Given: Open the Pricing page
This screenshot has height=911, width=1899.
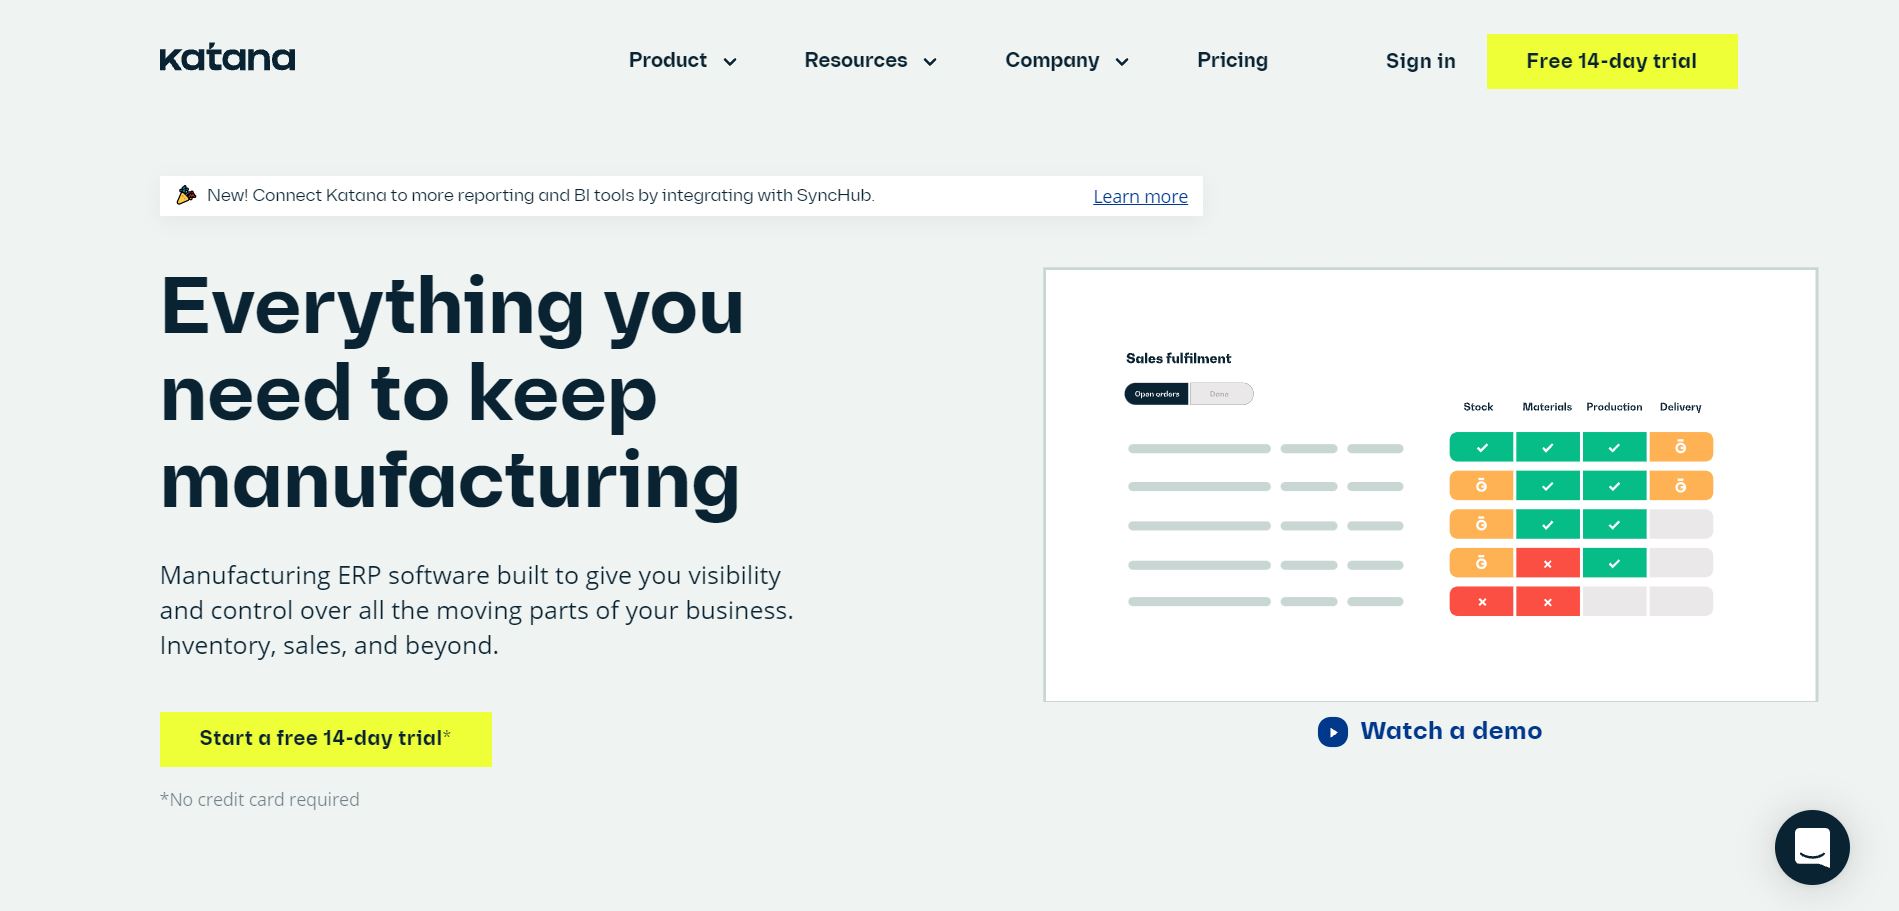Looking at the screenshot, I should click(x=1232, y=61).
